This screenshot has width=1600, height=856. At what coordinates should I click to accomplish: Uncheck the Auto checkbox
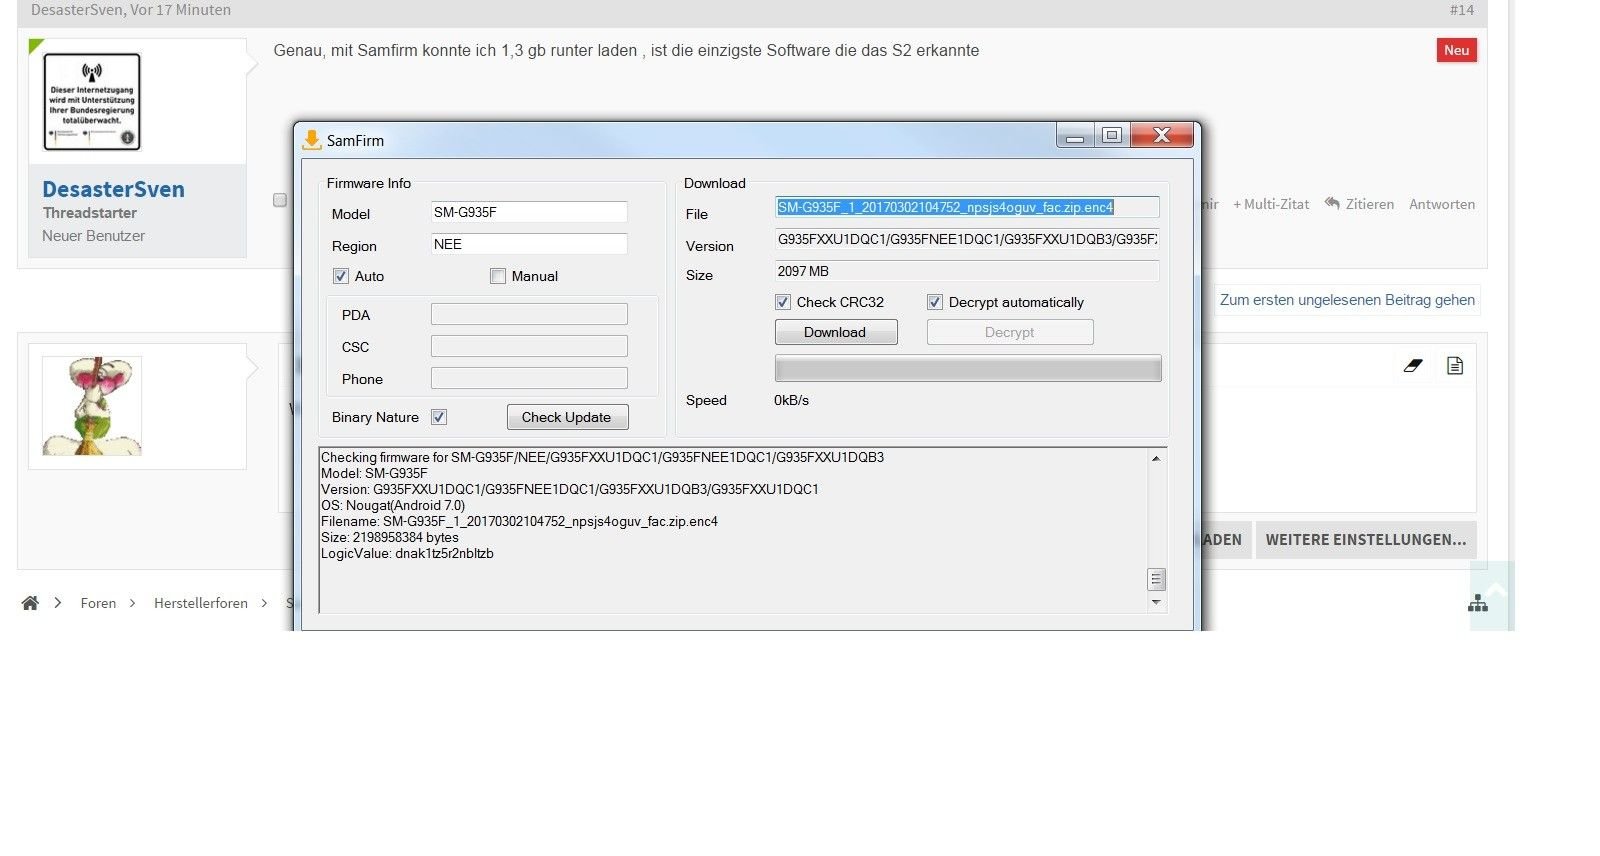pos(341,276)
